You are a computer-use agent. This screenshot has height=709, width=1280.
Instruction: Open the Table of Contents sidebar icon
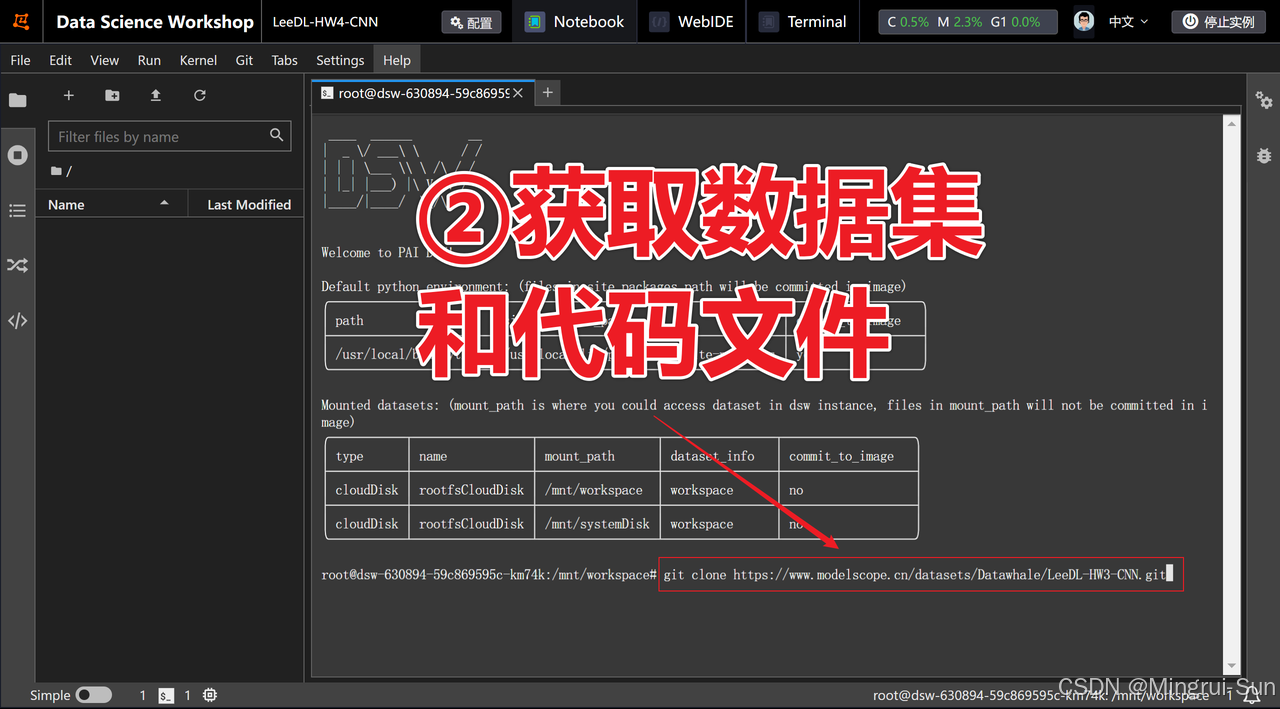(x=17, y=210)
